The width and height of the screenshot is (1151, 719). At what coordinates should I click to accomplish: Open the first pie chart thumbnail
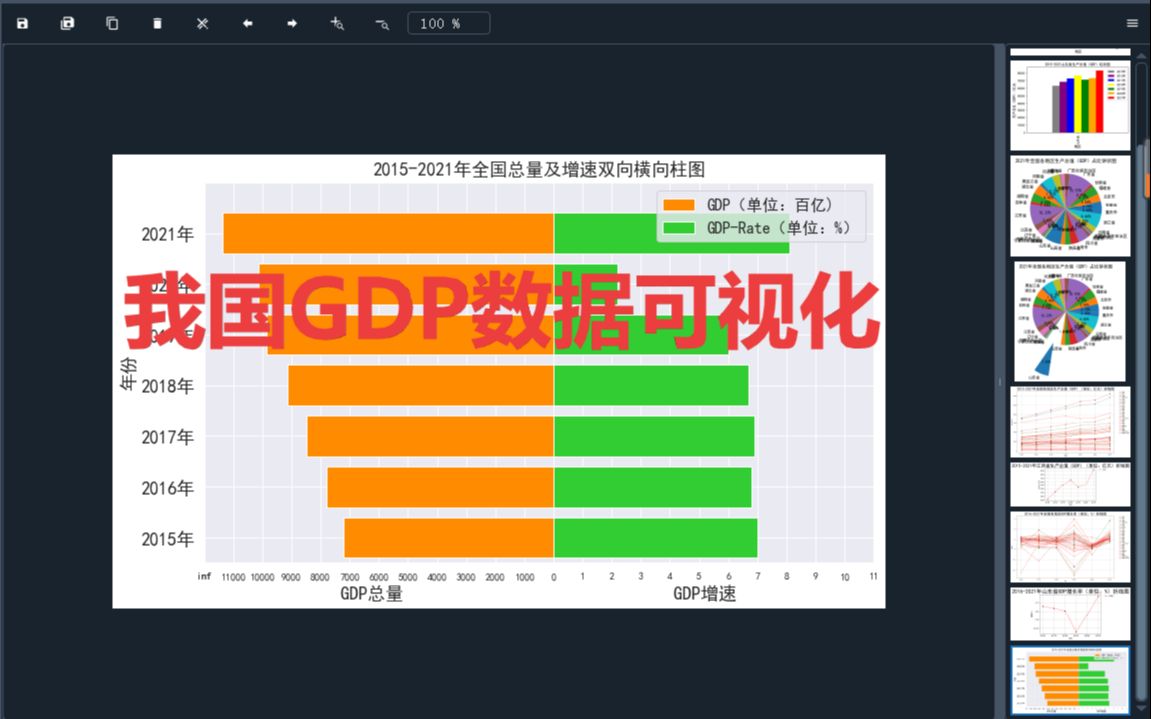[1070, 205]
